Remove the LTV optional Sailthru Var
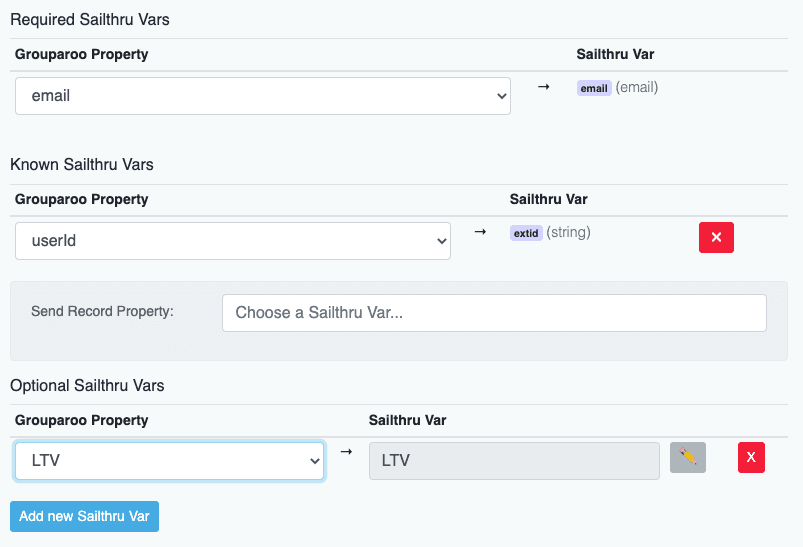 click(x=751, y=457)
